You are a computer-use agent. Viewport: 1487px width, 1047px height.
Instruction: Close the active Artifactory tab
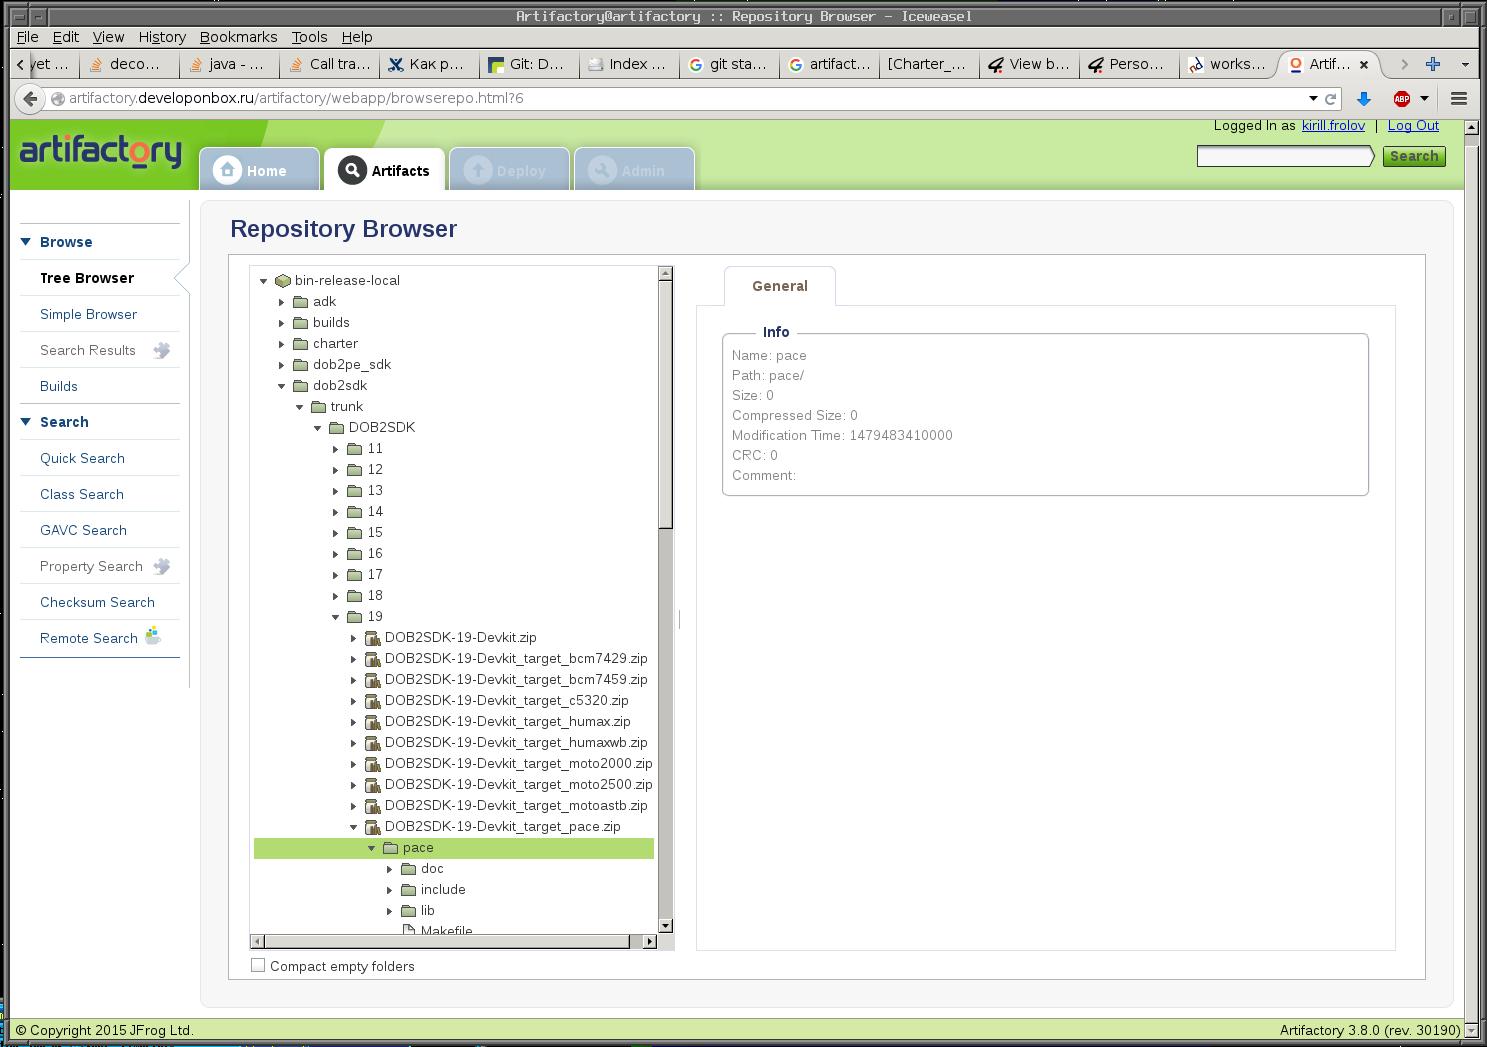click(1363, 64)
